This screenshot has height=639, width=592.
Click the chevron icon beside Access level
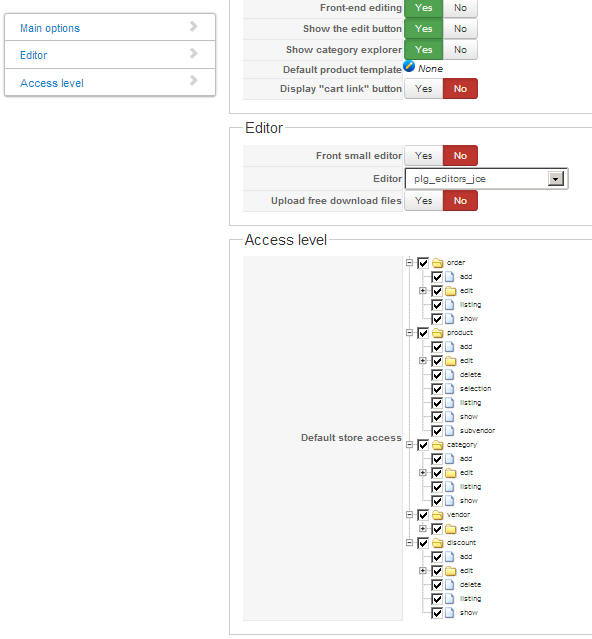coord(194,80)
